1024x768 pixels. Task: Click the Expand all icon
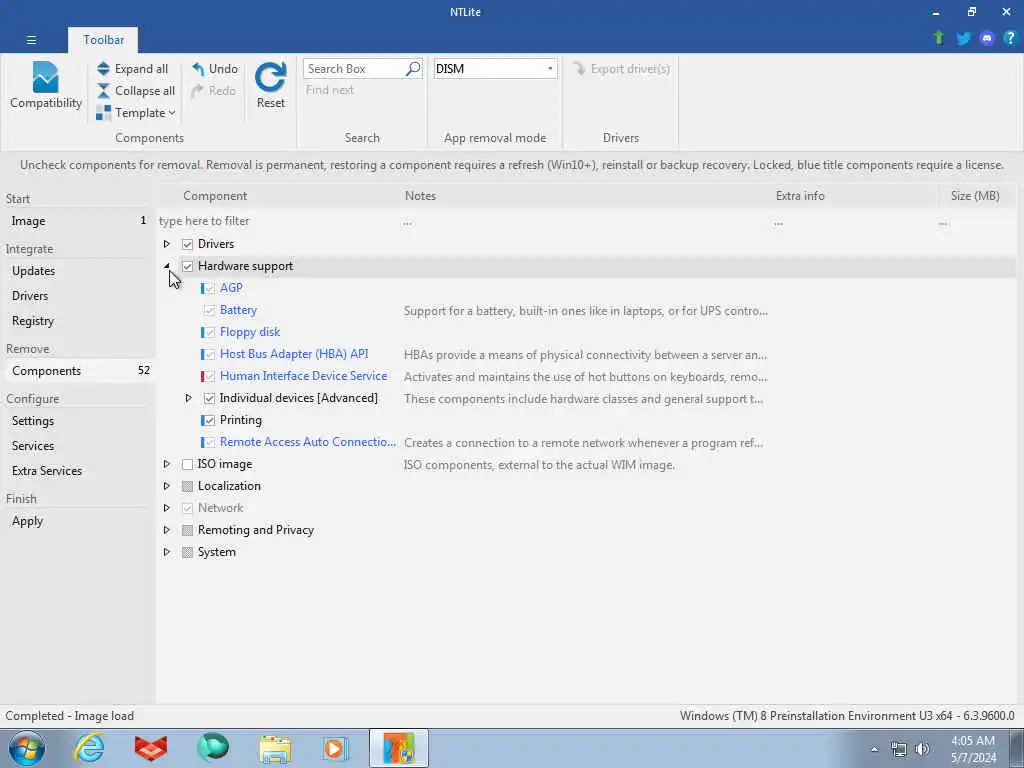(103, 69)
